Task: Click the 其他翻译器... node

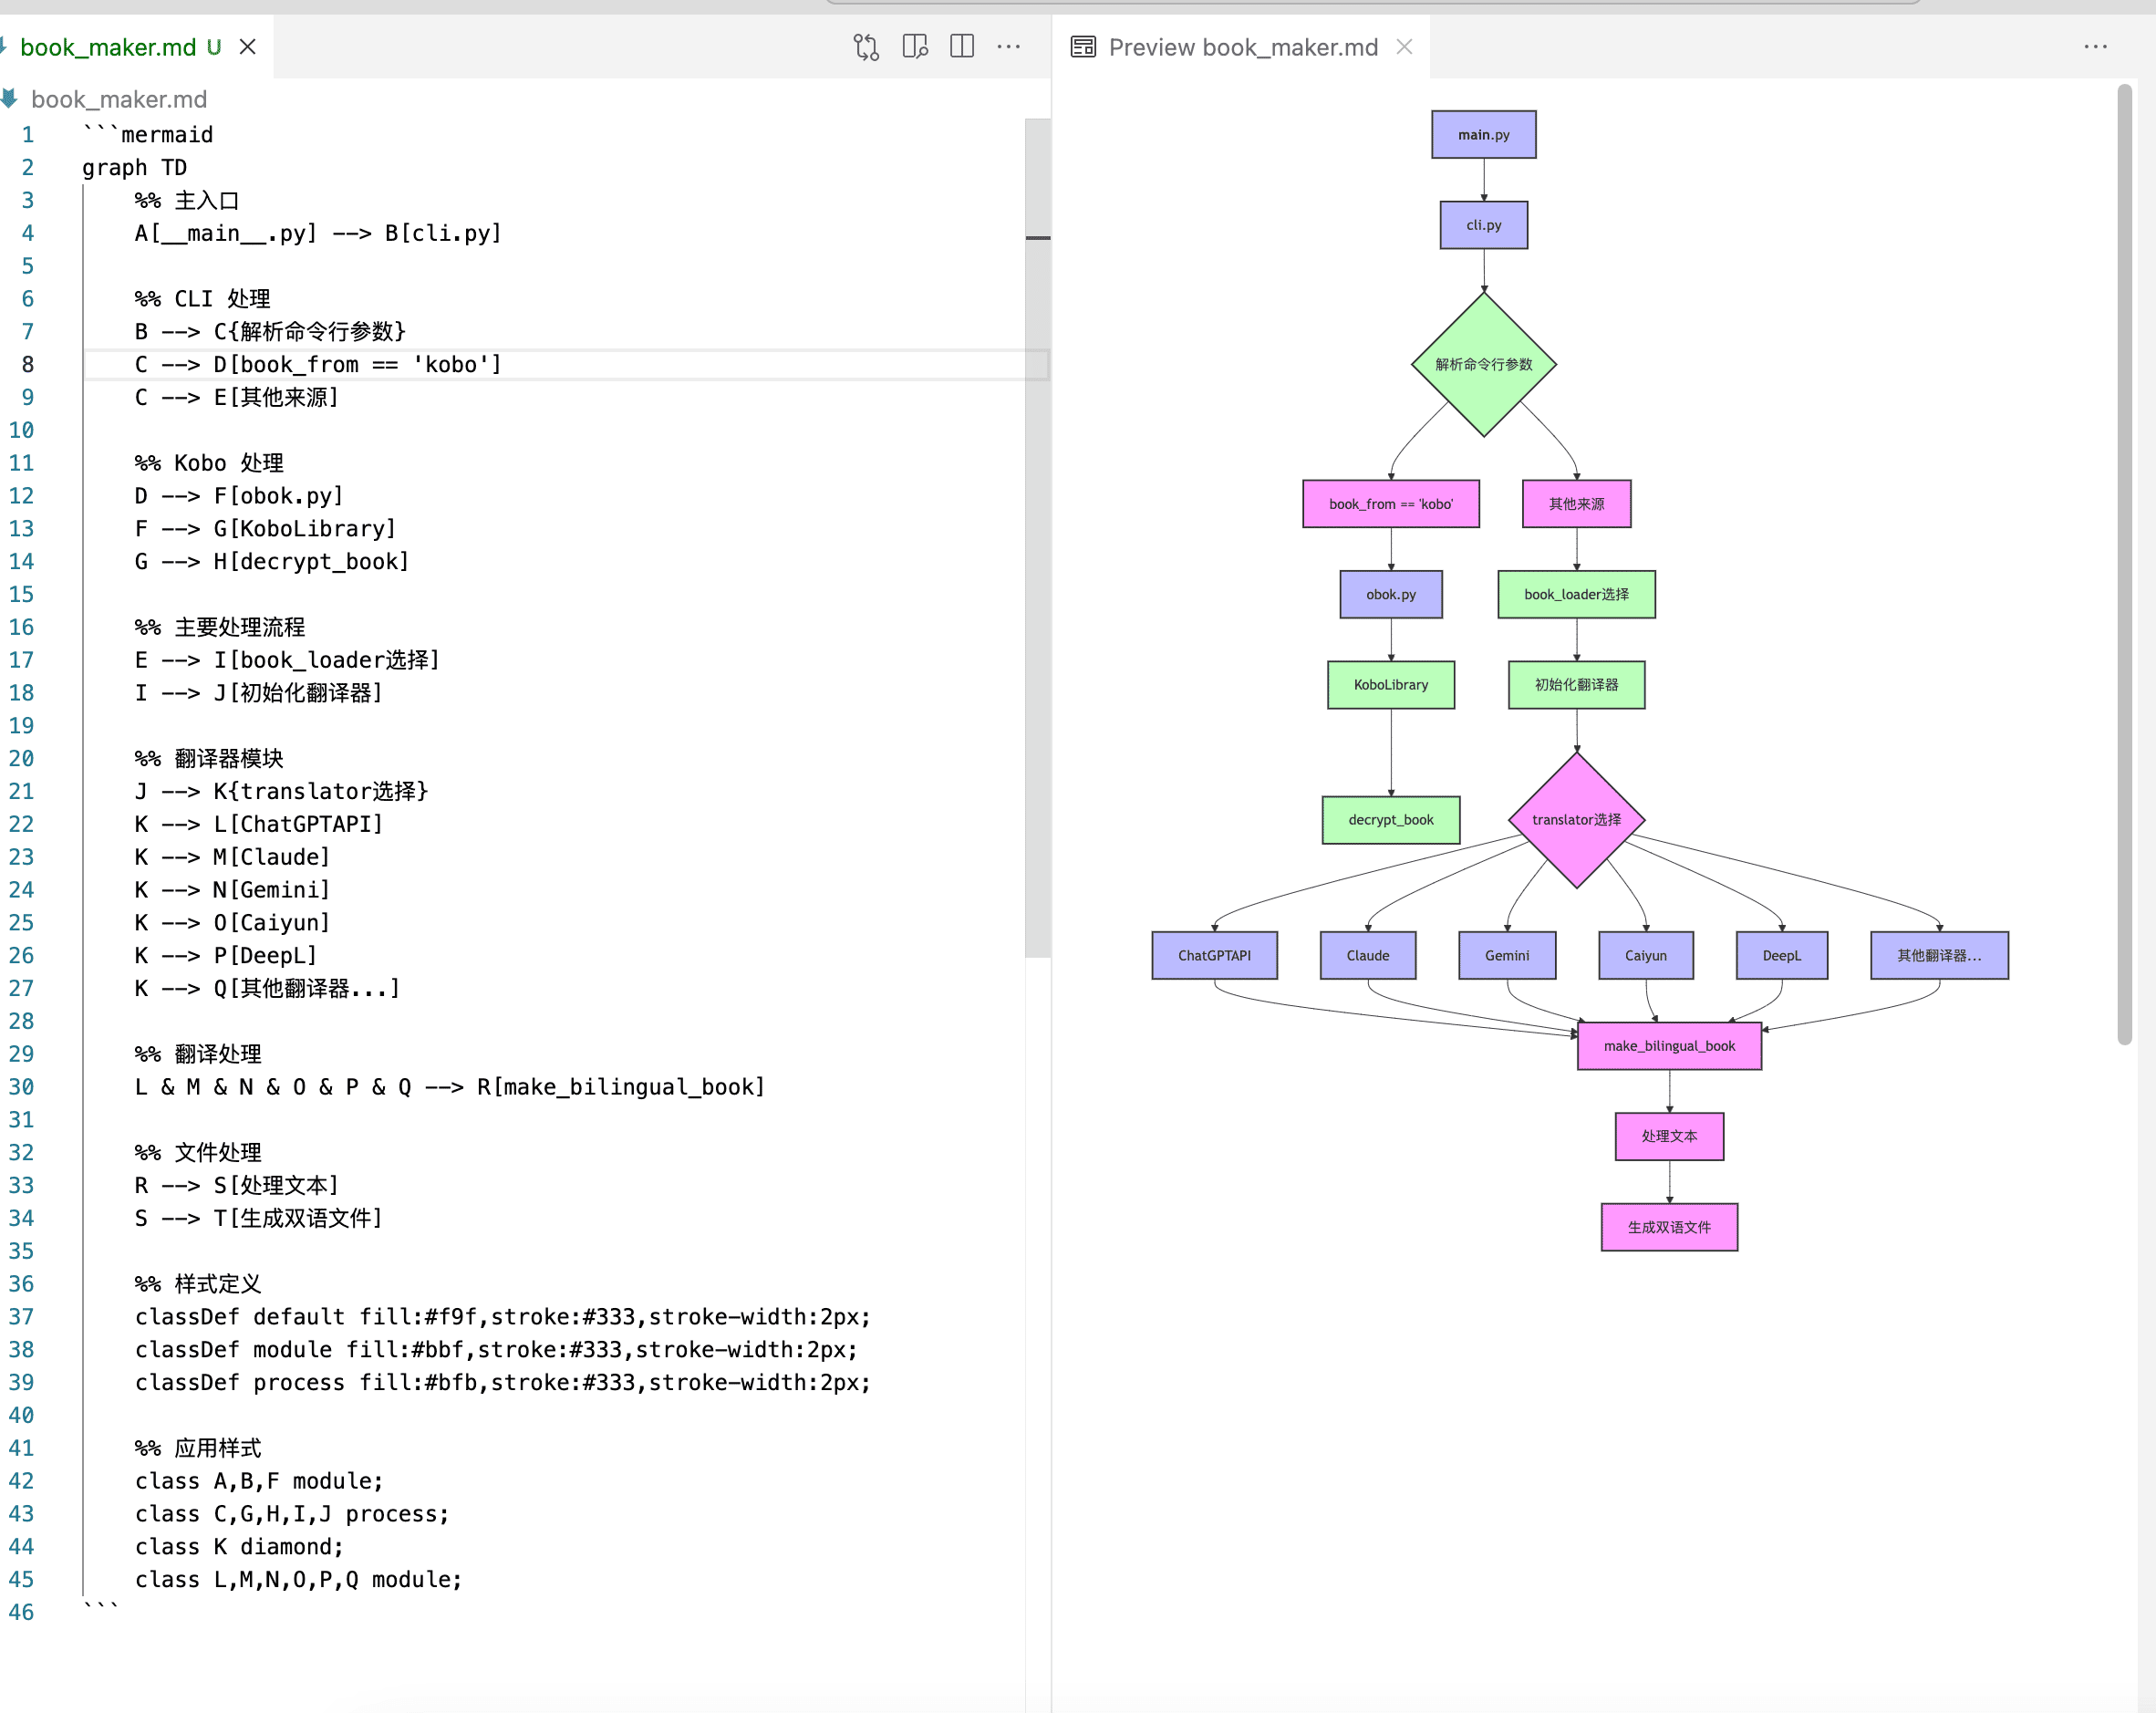Action: [1939, 955]
